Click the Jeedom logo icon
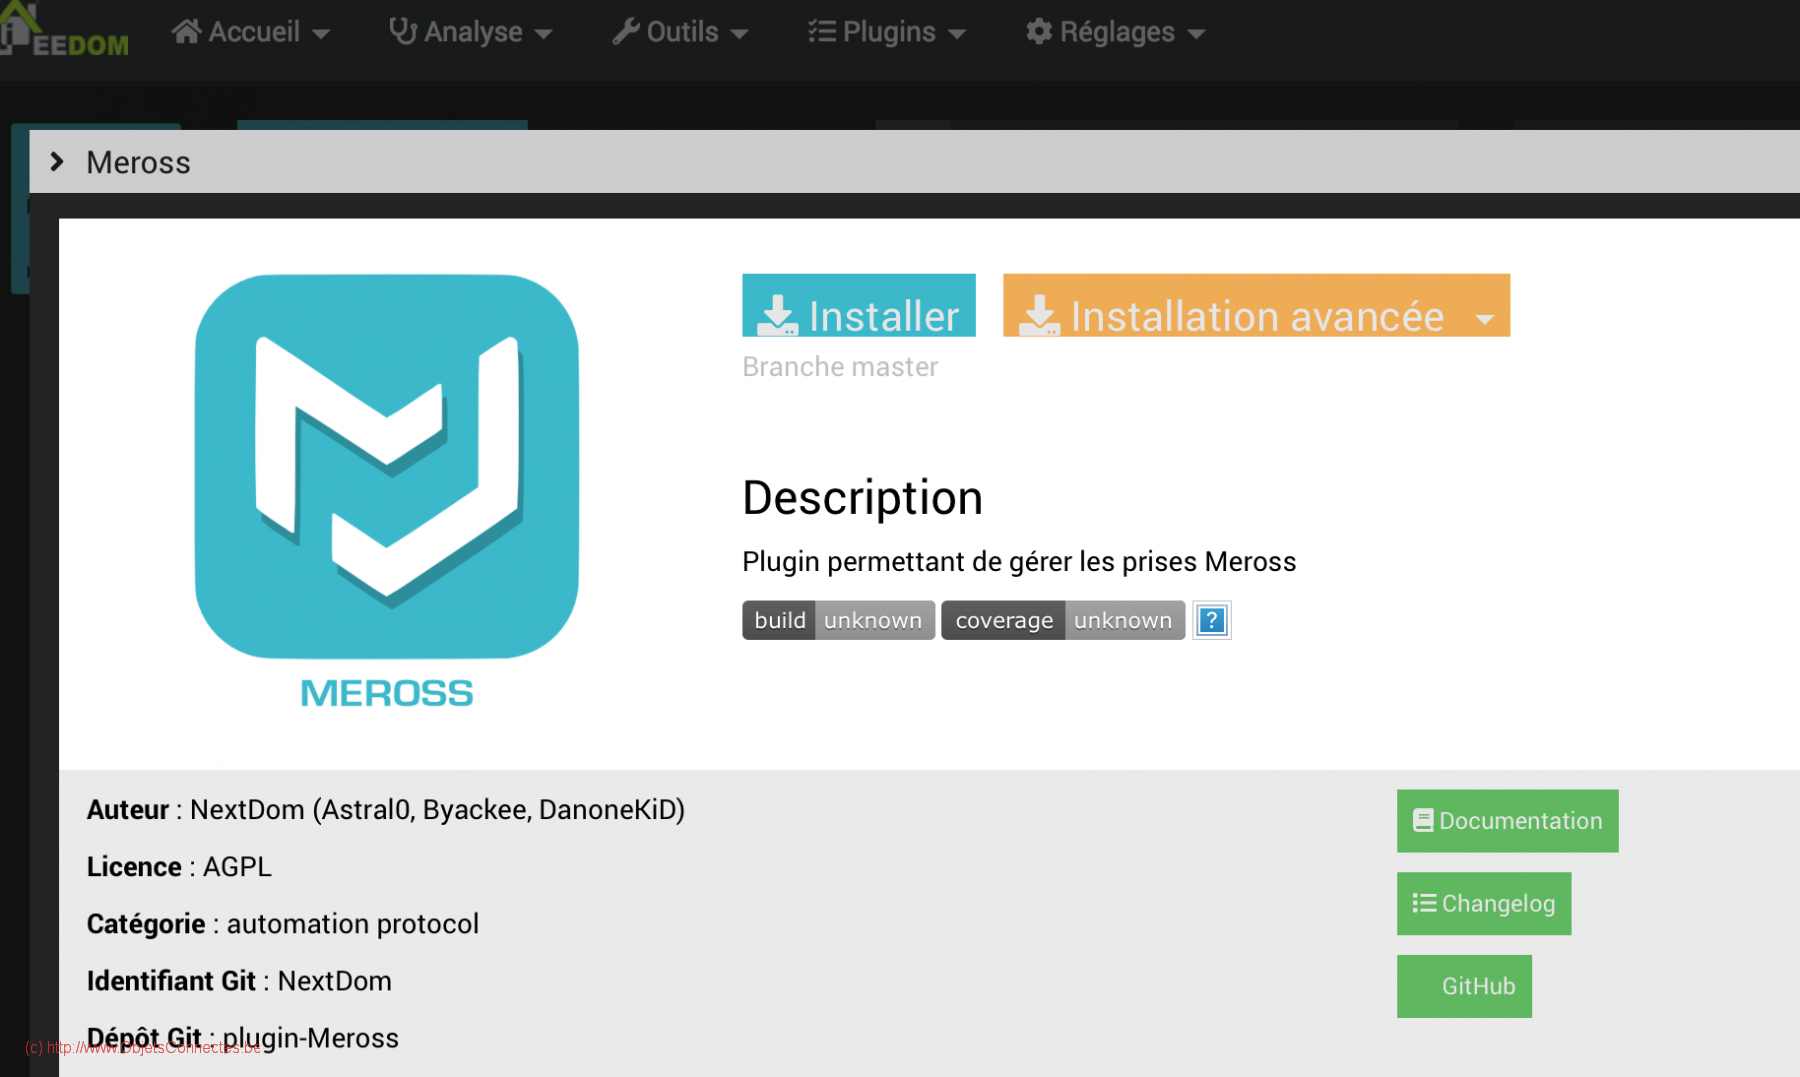The image size is (1800, 1077). 64,30
